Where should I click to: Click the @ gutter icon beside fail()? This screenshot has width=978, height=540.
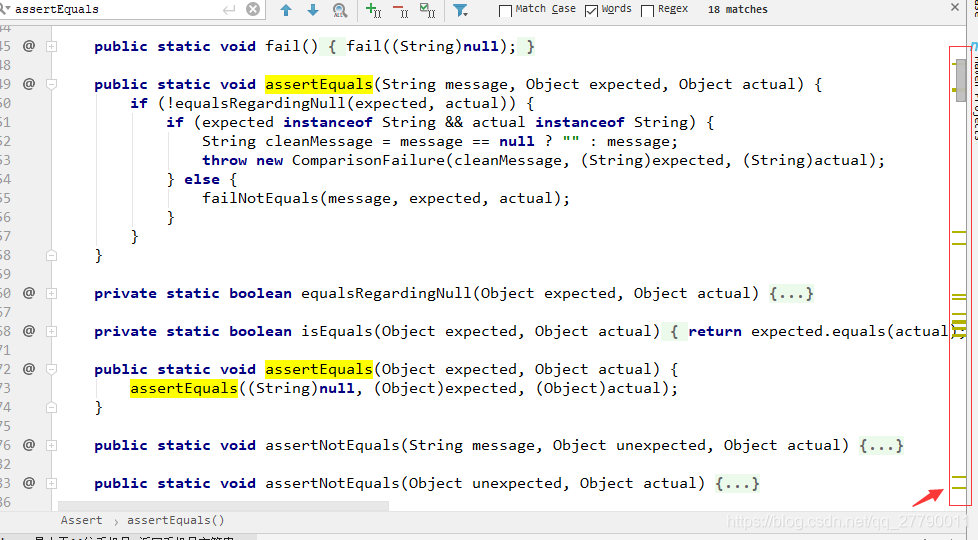click(29, 46)
